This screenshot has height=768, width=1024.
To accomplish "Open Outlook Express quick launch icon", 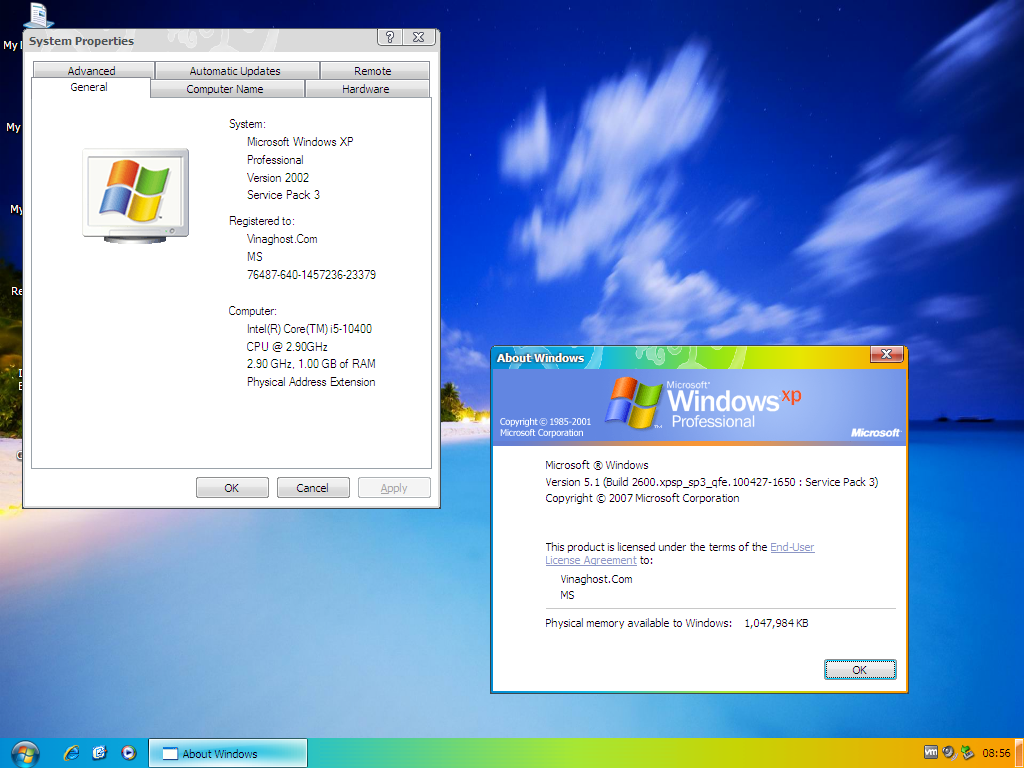I will point(99,753).
